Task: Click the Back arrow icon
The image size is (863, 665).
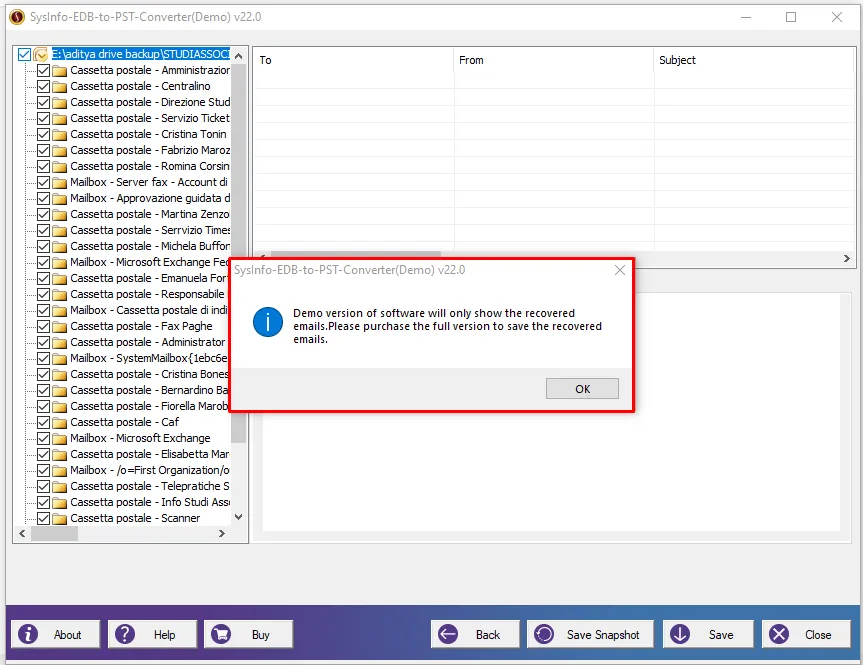Action: pos(448,634)
